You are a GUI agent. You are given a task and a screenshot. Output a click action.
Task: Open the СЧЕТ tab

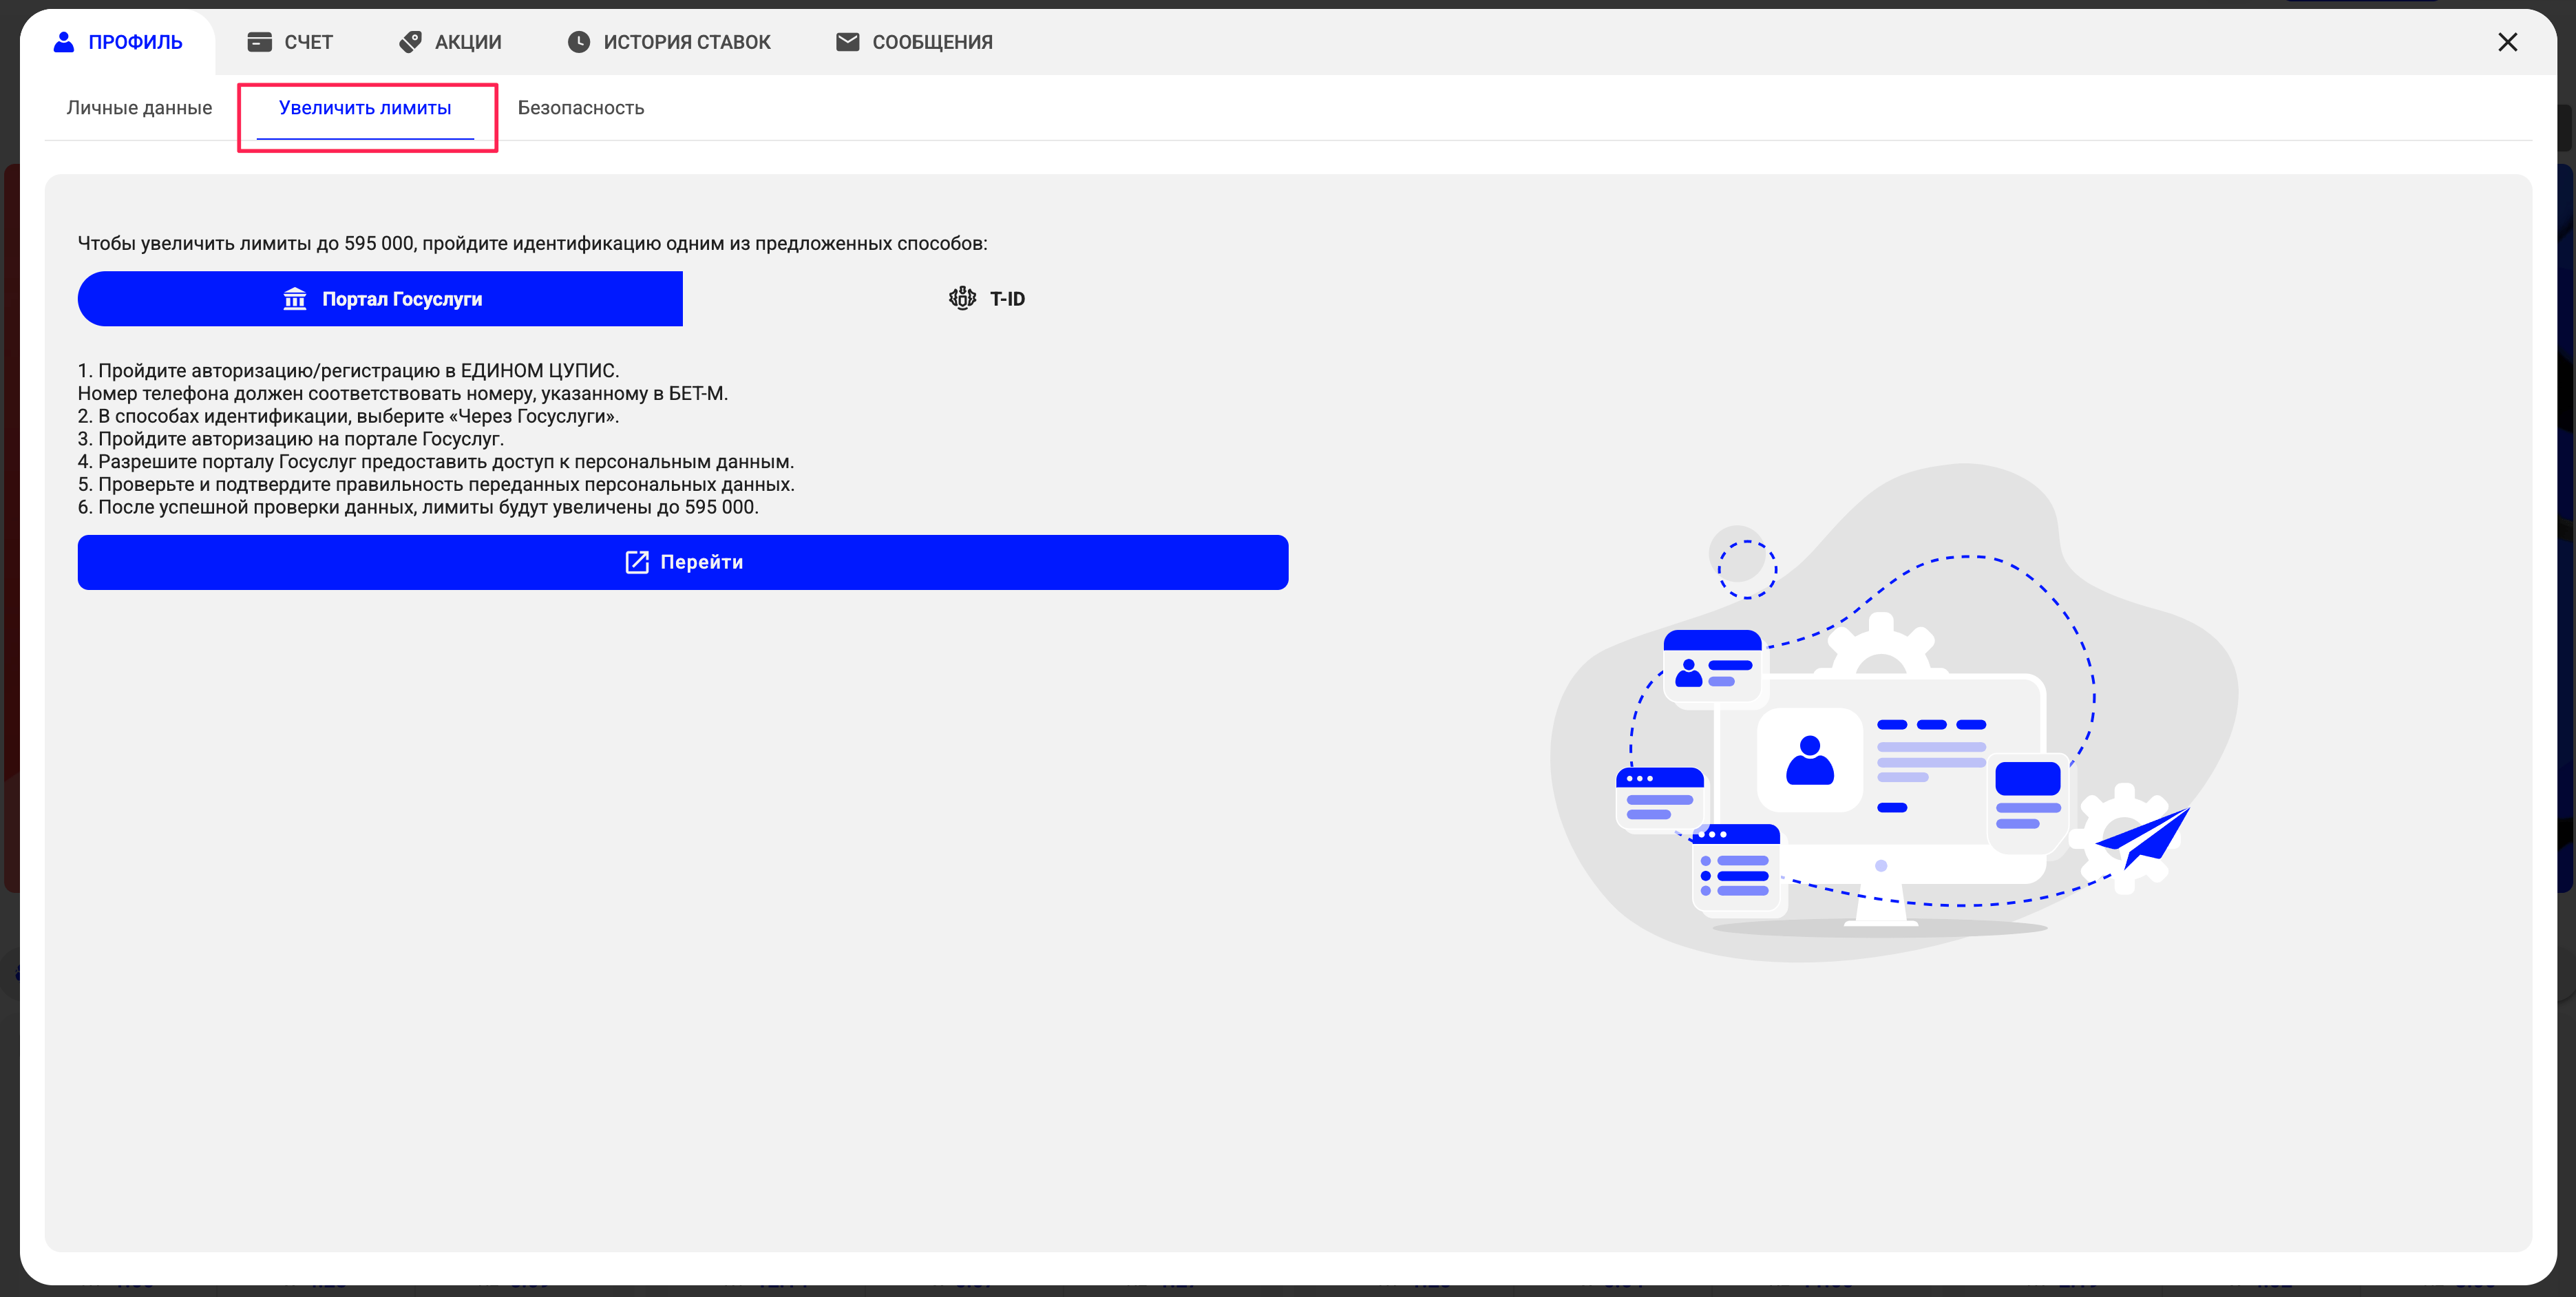[x=308, y=42]
